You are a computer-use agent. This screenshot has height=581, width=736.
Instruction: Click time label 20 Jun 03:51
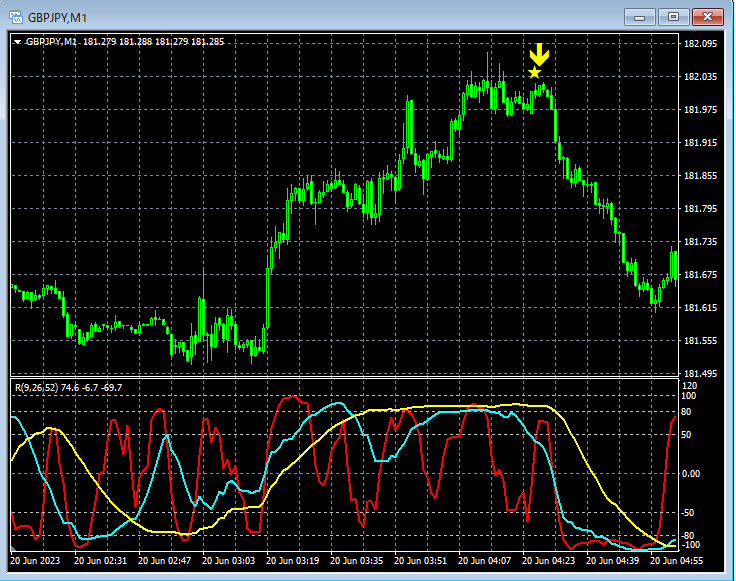coord(420,561)
